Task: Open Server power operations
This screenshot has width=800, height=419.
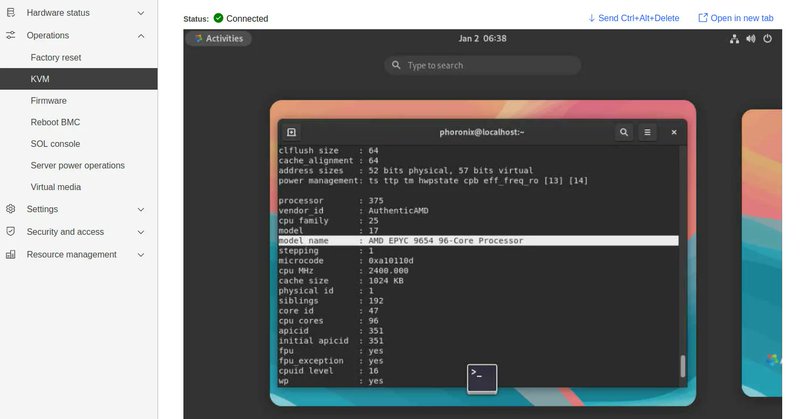Action: [79, 165]
